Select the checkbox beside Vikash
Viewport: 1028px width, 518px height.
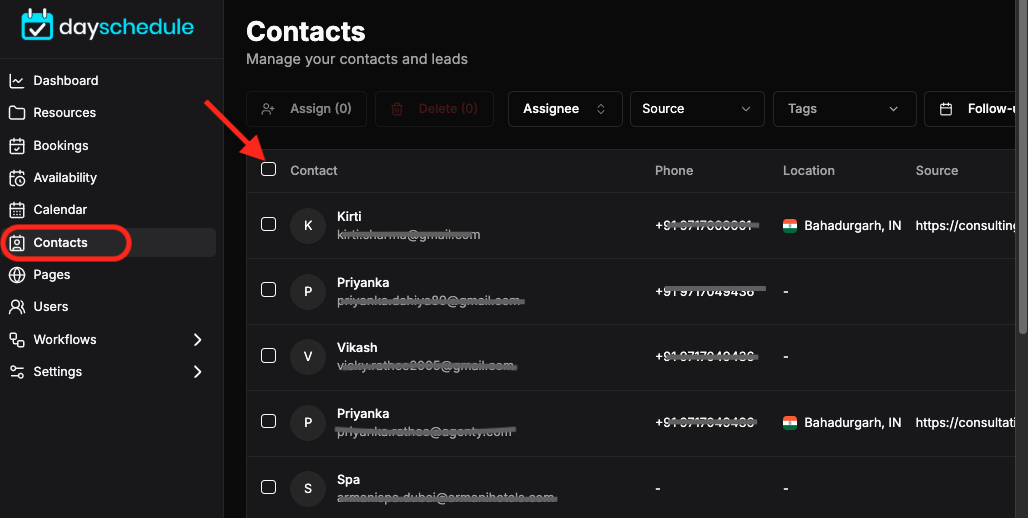pos(268,355)
